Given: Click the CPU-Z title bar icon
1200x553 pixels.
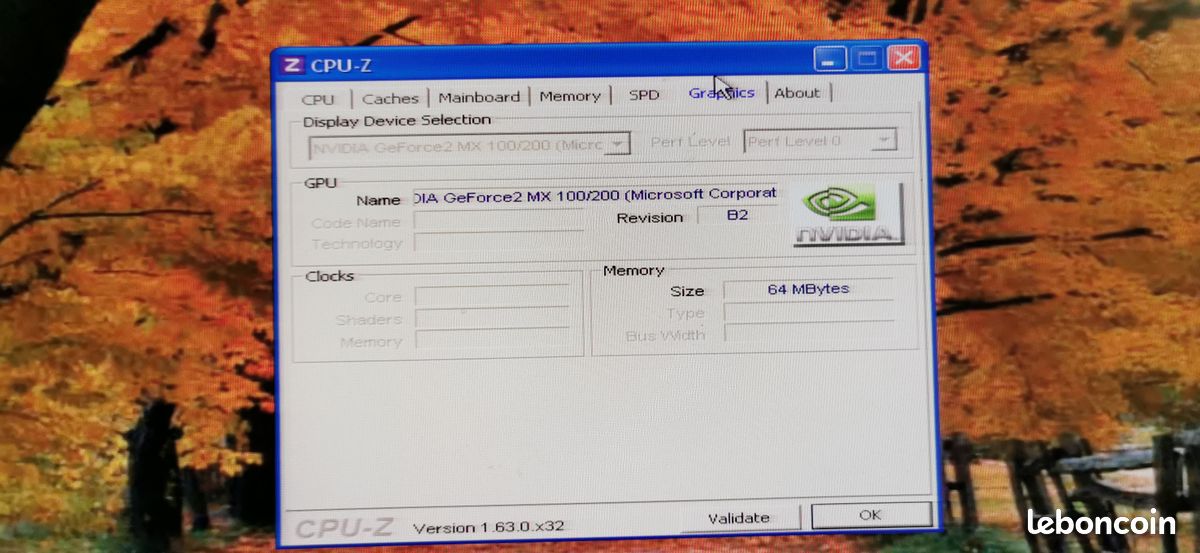Looking at the screenshot, I should 292,65.
